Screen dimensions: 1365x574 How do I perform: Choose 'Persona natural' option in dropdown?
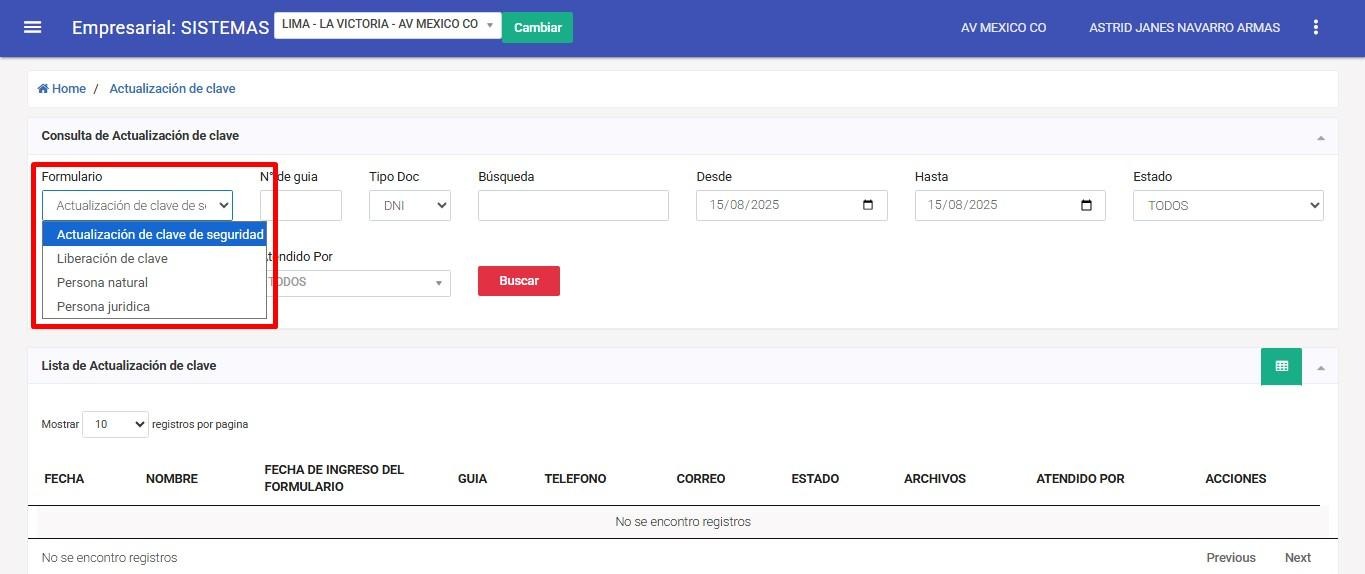click(102, 283)
